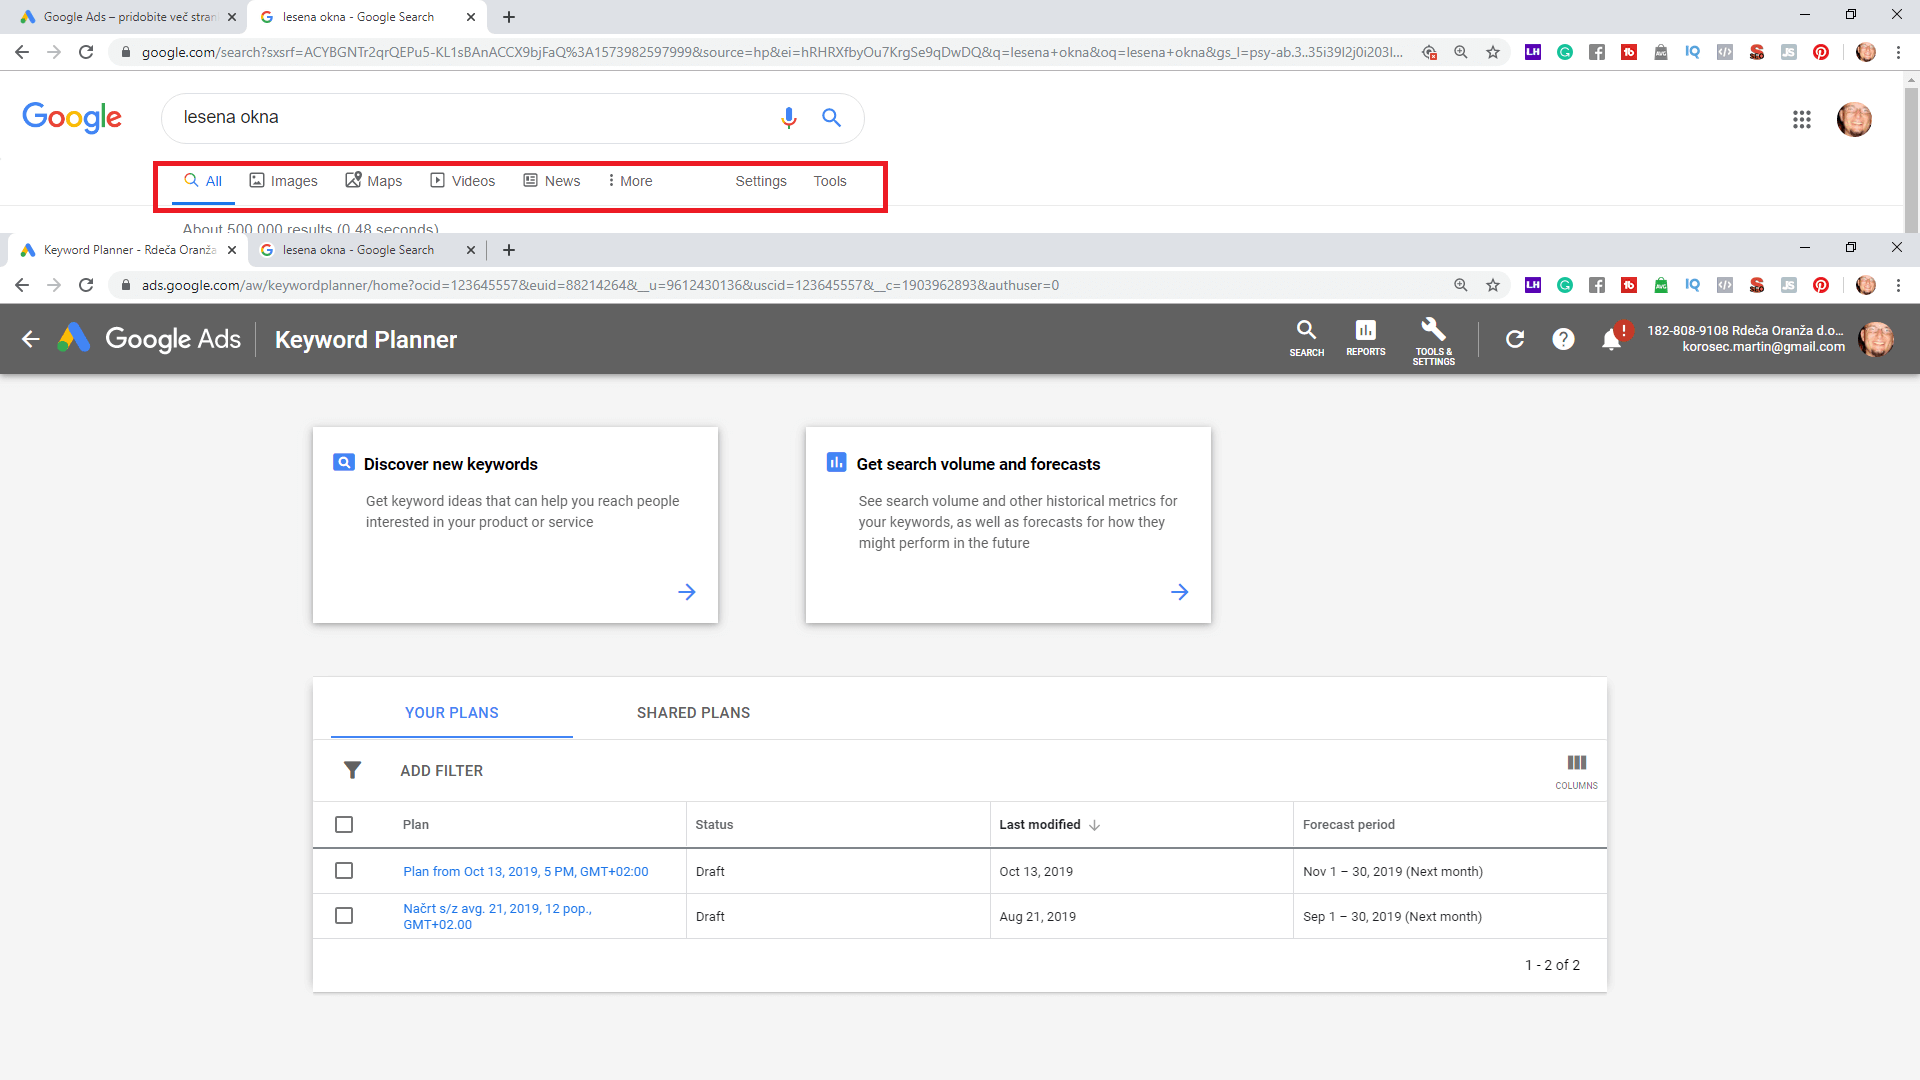Click the Search magnifier in Google Ads header

[1306, 337]
